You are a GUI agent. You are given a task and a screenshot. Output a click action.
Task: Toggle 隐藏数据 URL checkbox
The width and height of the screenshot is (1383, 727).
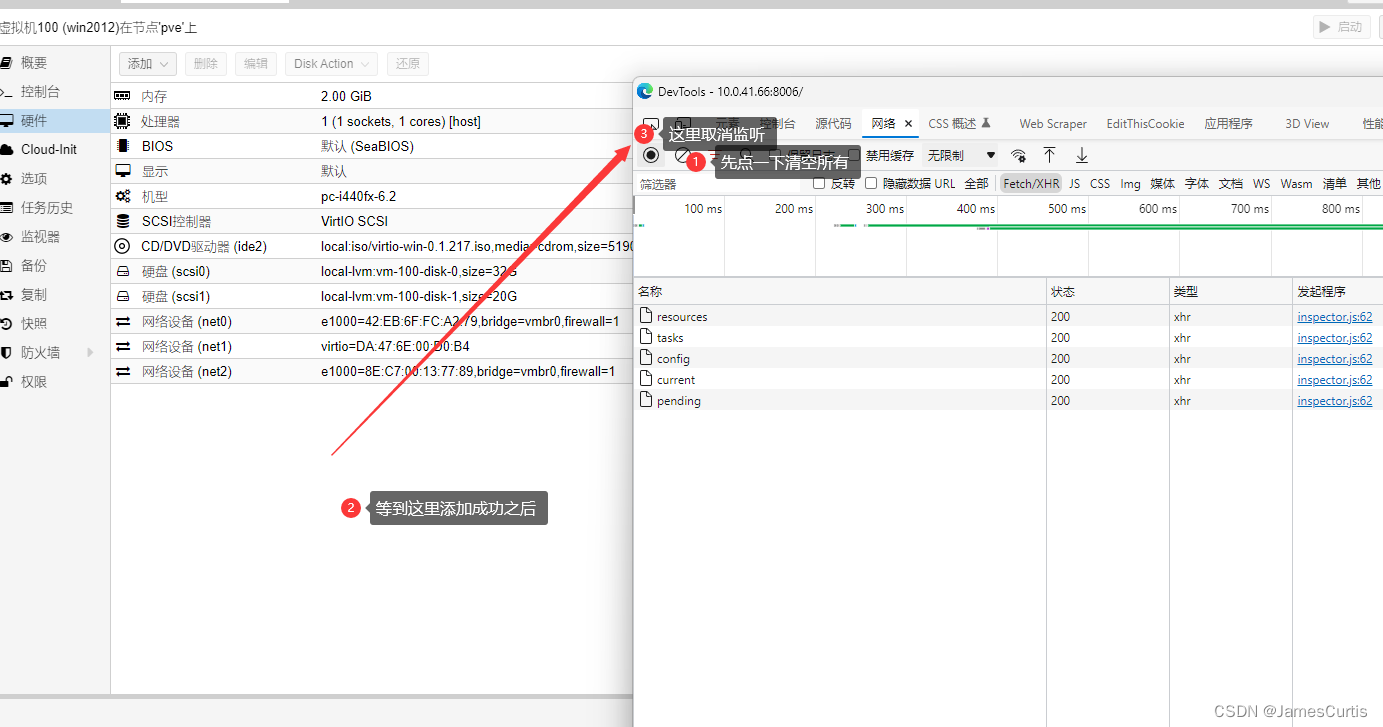tap(871, 183)
